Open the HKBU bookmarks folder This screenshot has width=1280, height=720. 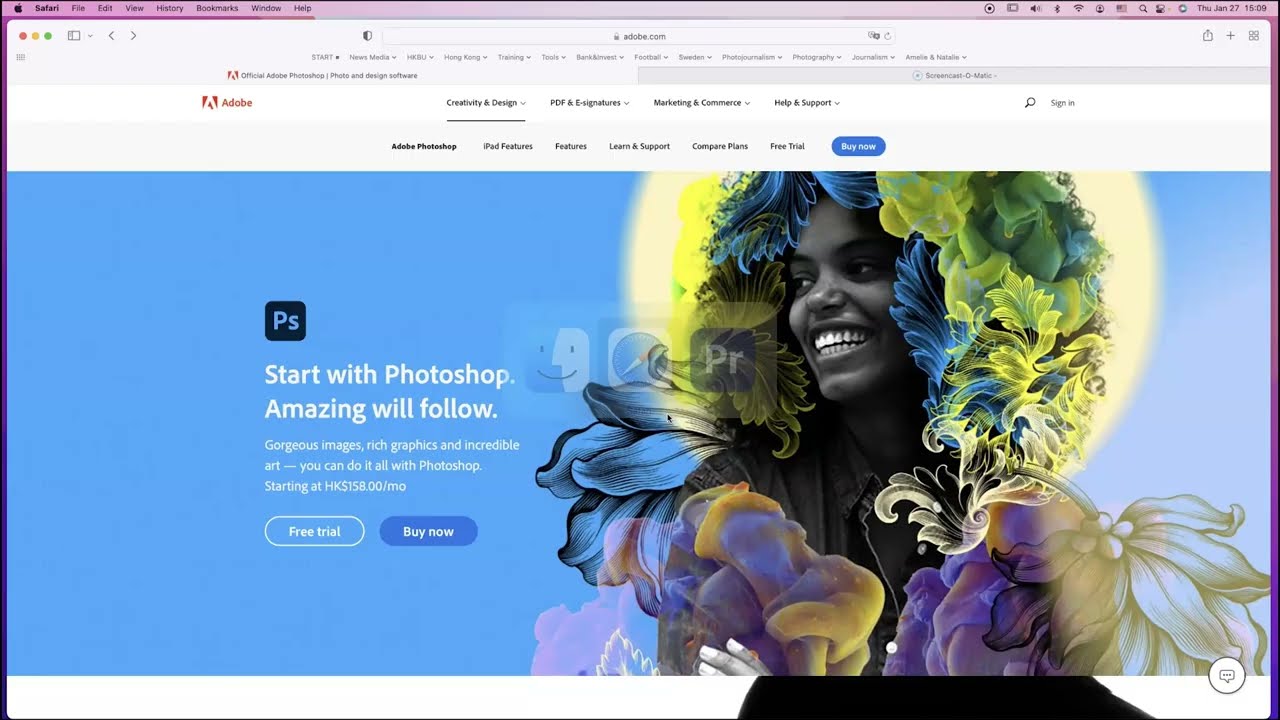[420, 57]
